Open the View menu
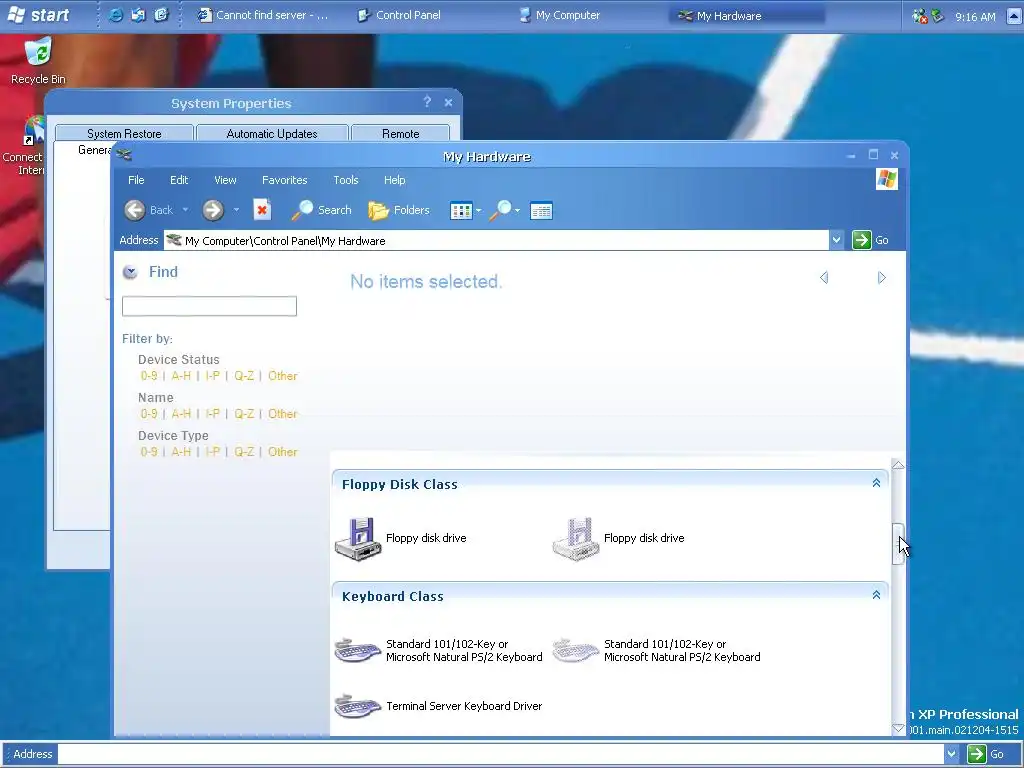Viewport: 1024px width, 768px height. [225, 180]
